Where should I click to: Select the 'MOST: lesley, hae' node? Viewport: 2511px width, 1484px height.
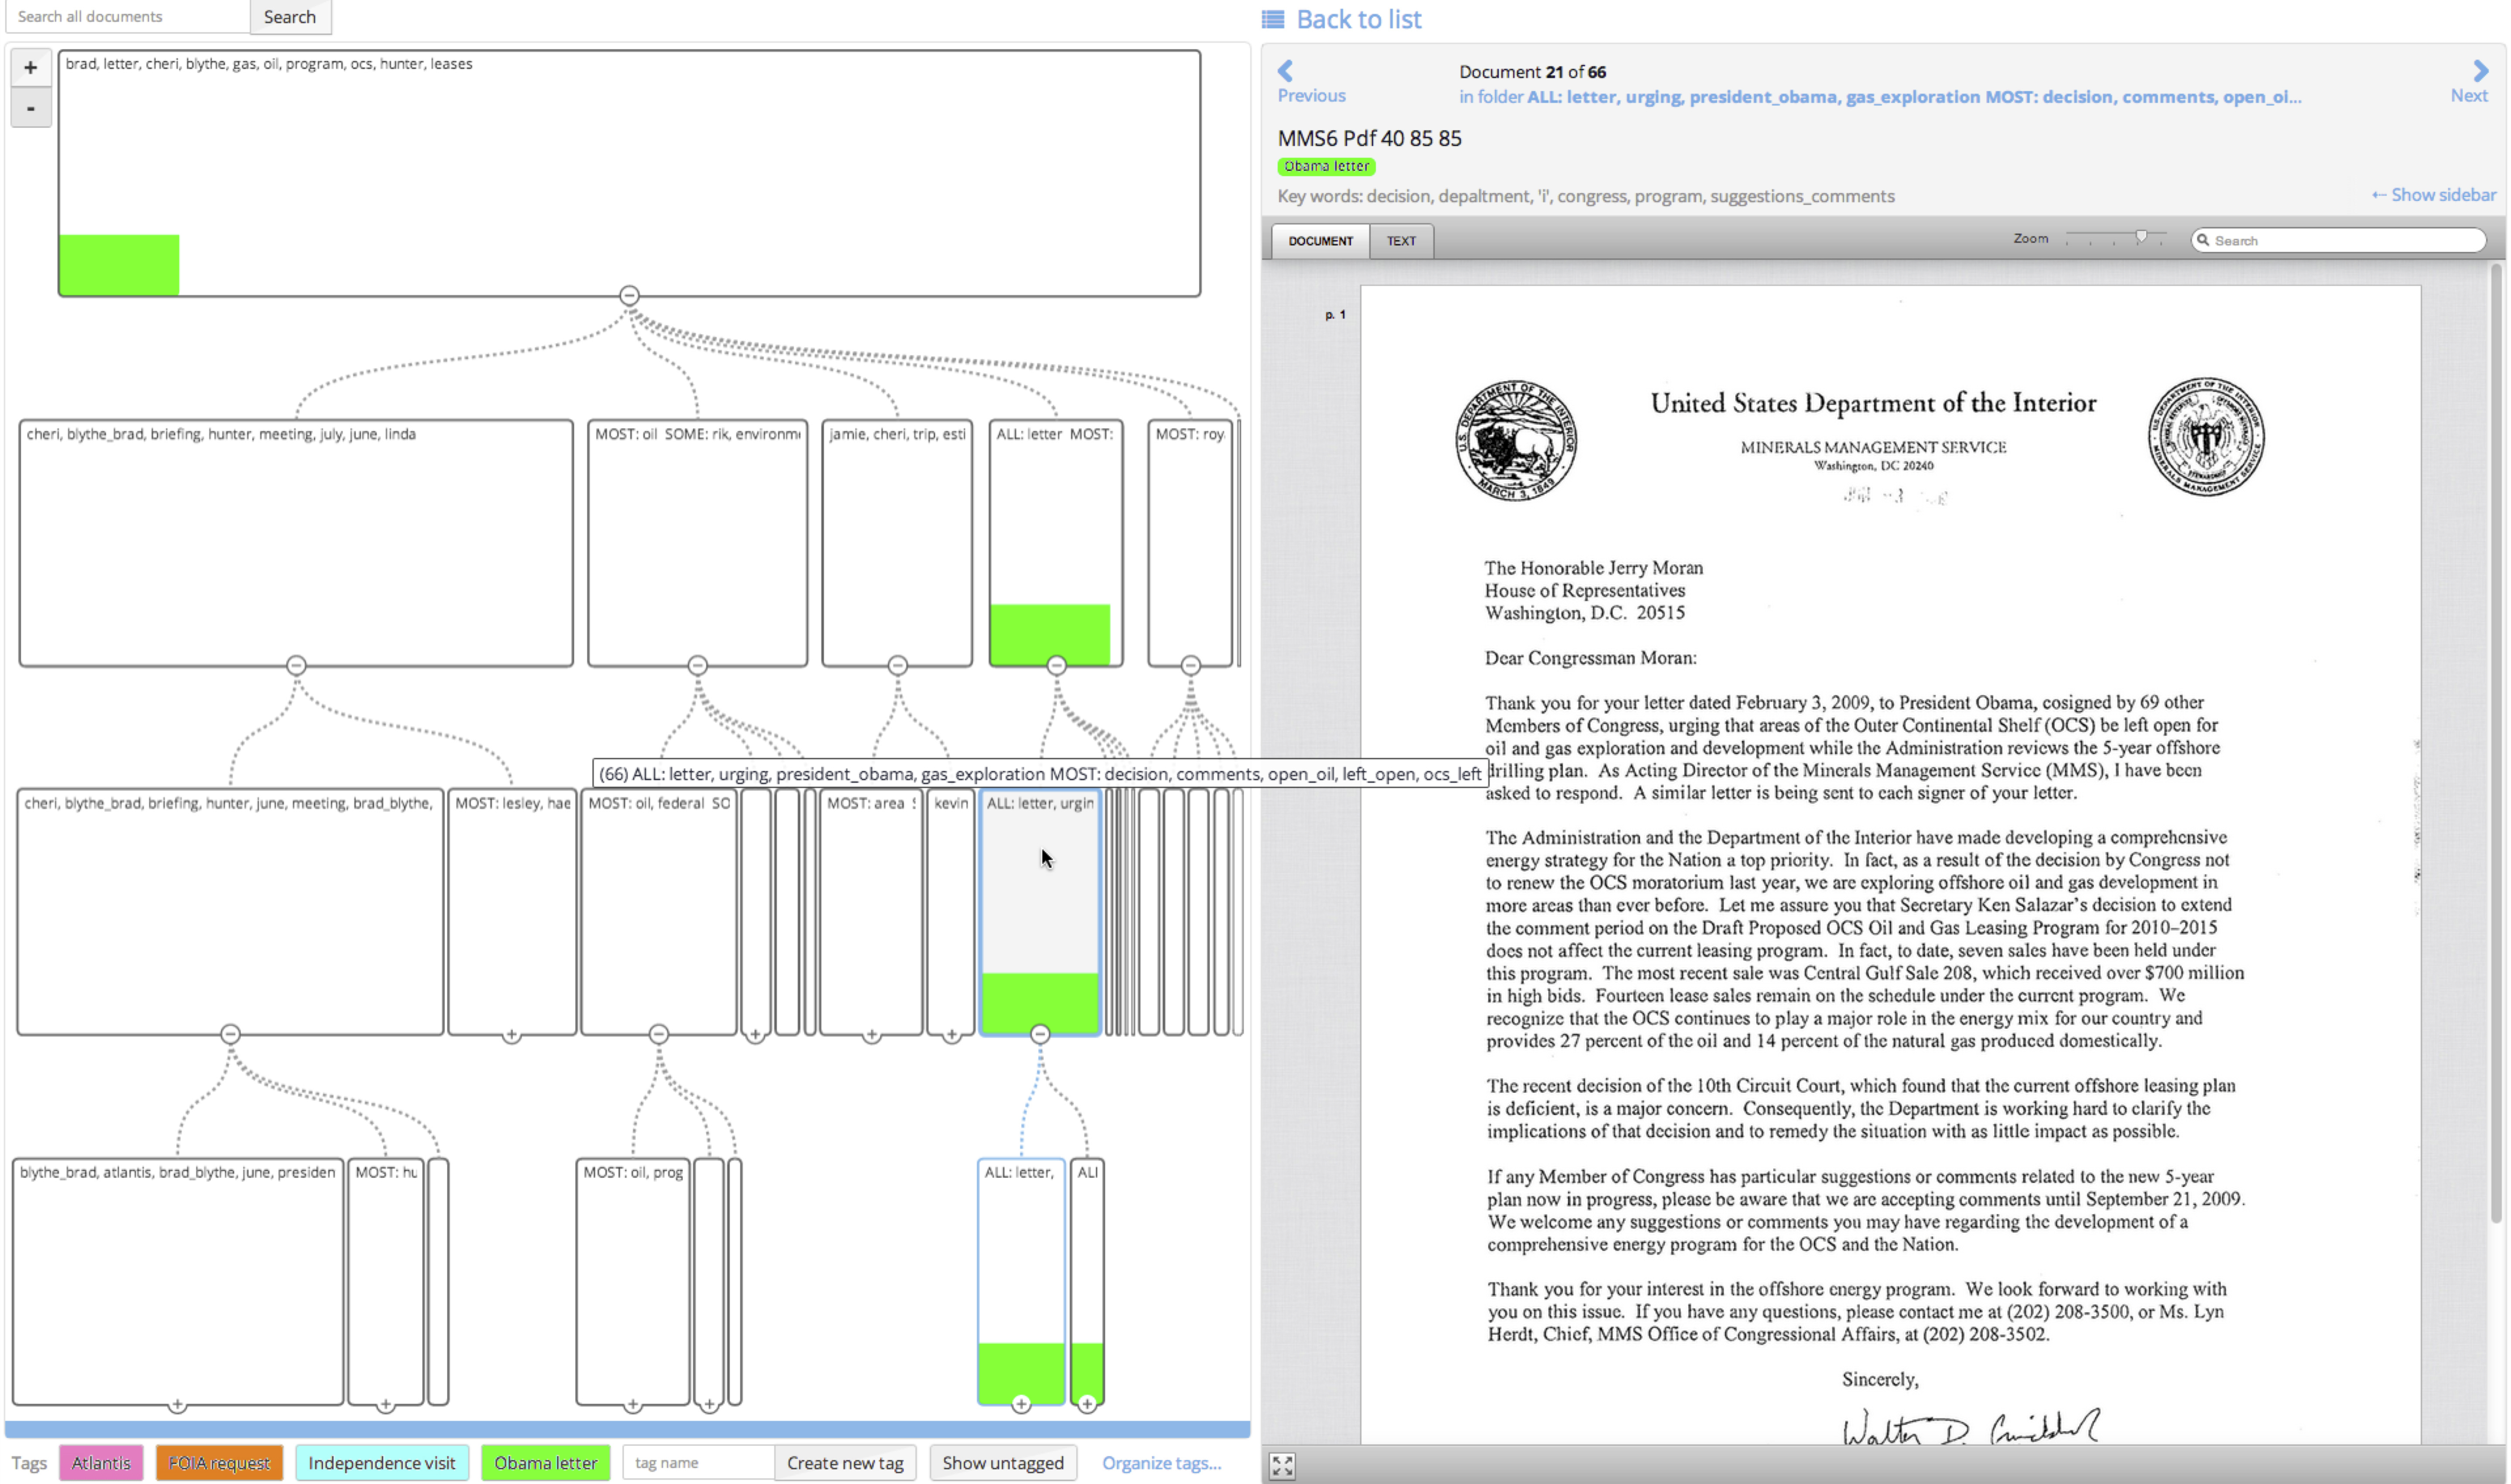pyautogui.click(x=512, y=912)
